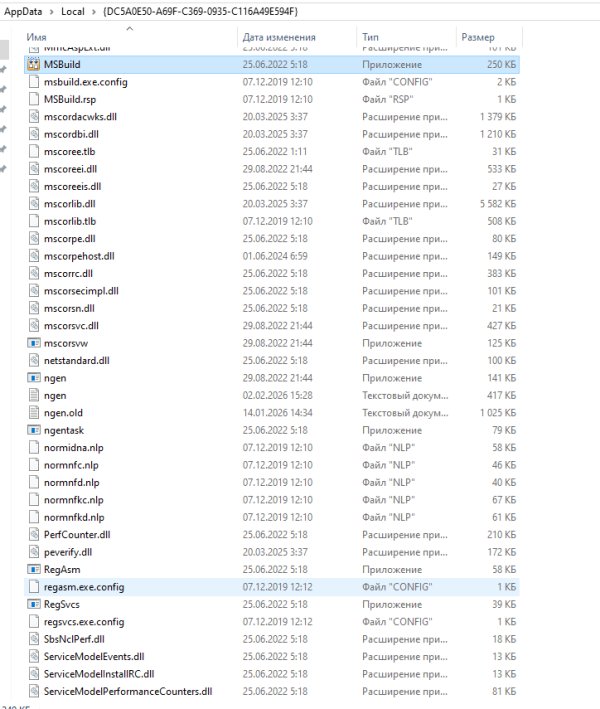This screenshot has width=600, height=709.
Task: Sort by Тип column header
Action: click(x=370, y=37)
